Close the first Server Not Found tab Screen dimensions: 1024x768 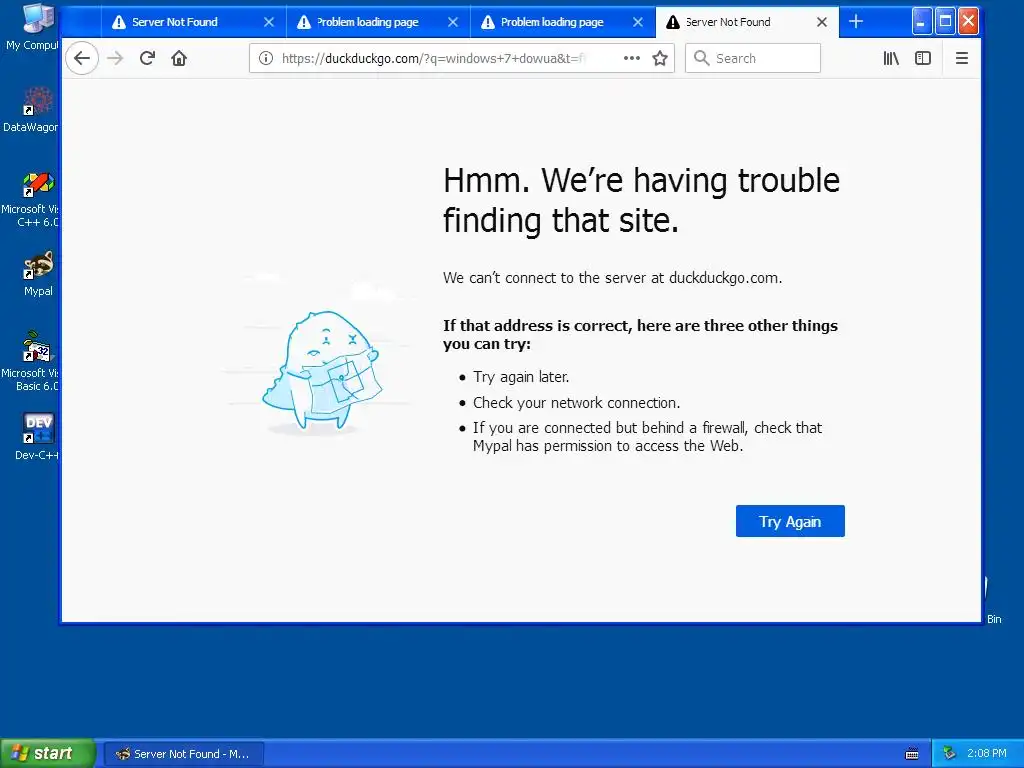(x=268, y=22)
